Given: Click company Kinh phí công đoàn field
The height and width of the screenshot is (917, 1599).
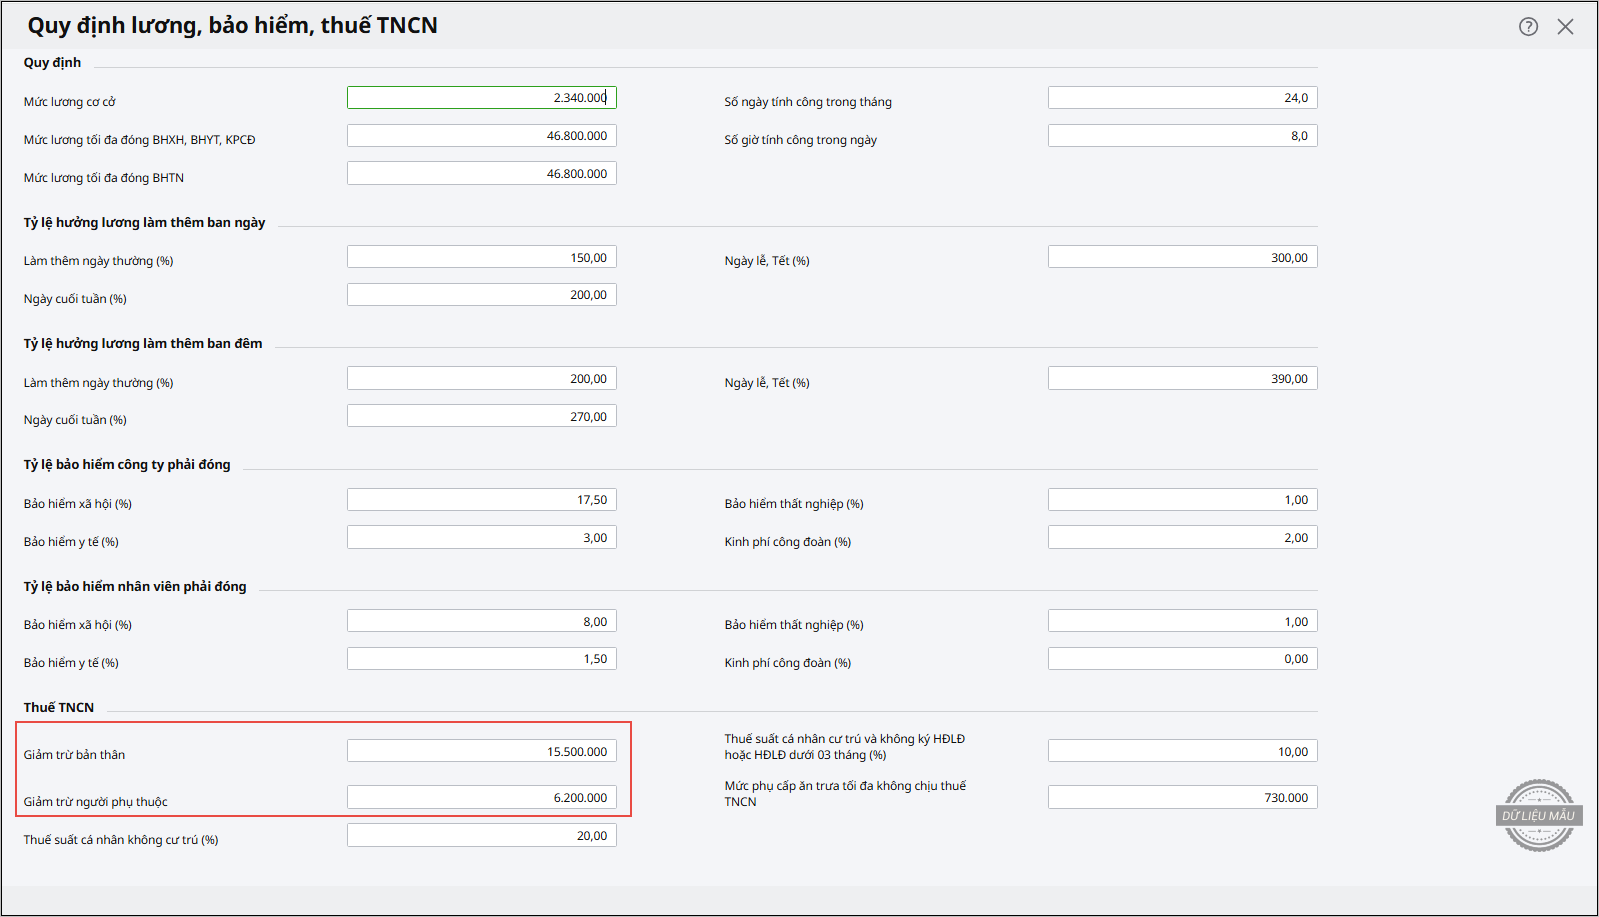Looking at the screenshot, I should tap(1182, 538).
